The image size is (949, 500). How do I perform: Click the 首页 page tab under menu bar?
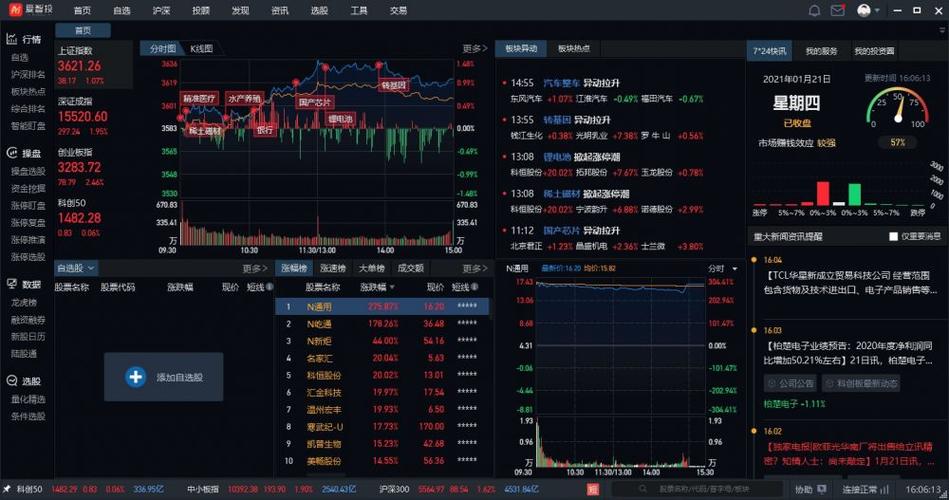[83, 30]
